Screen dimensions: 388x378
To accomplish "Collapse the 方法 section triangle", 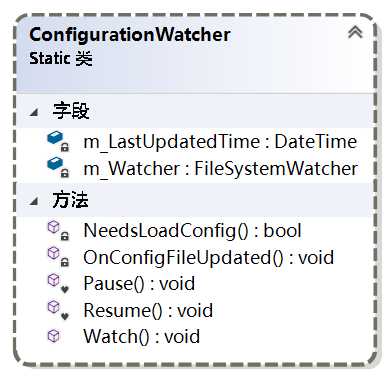I will pyautogui.click(x=34, y=201).
